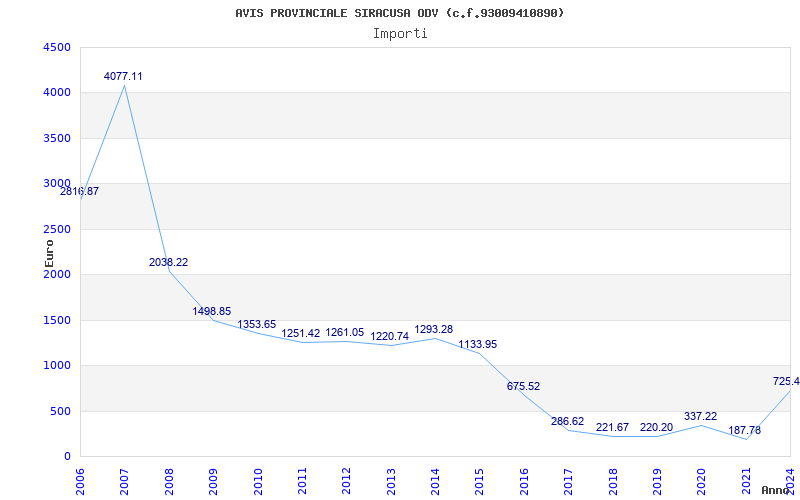Click the x-axis year 2013
Screen dimensions: 800x500
point(391,482)
